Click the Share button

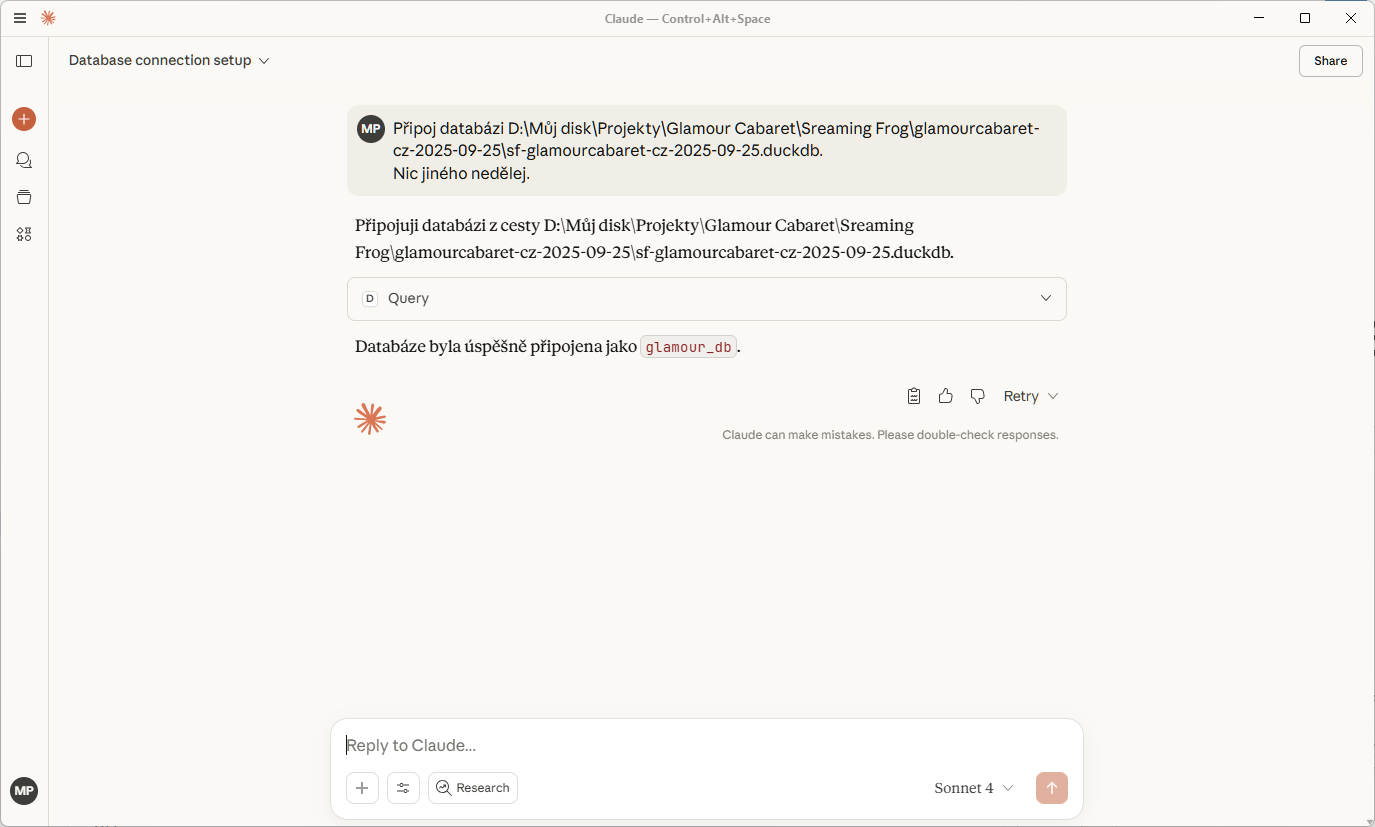1330,61
